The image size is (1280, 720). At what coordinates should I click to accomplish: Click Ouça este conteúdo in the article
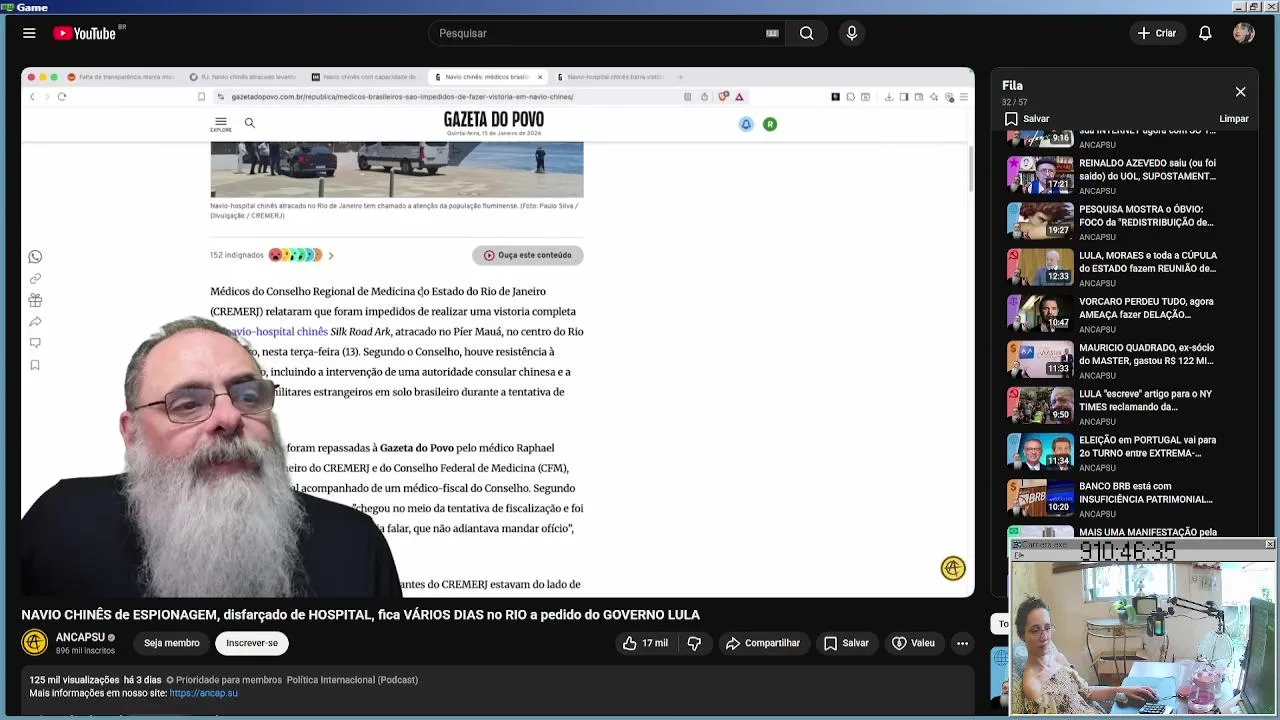coord(528,255)
